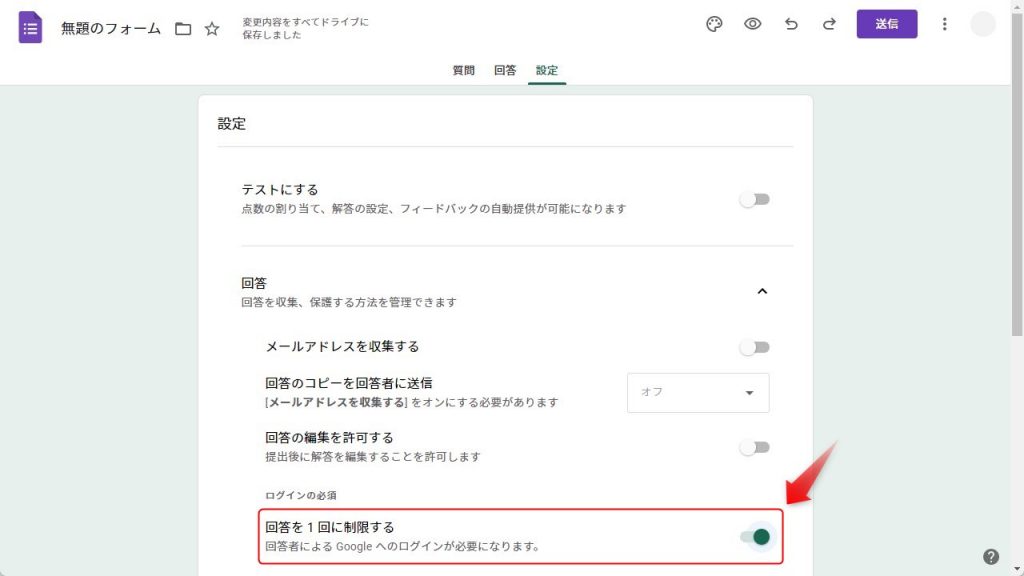Click the undo arrow icon
Viewport: 1024px width, 576px height.
(791, 24)
